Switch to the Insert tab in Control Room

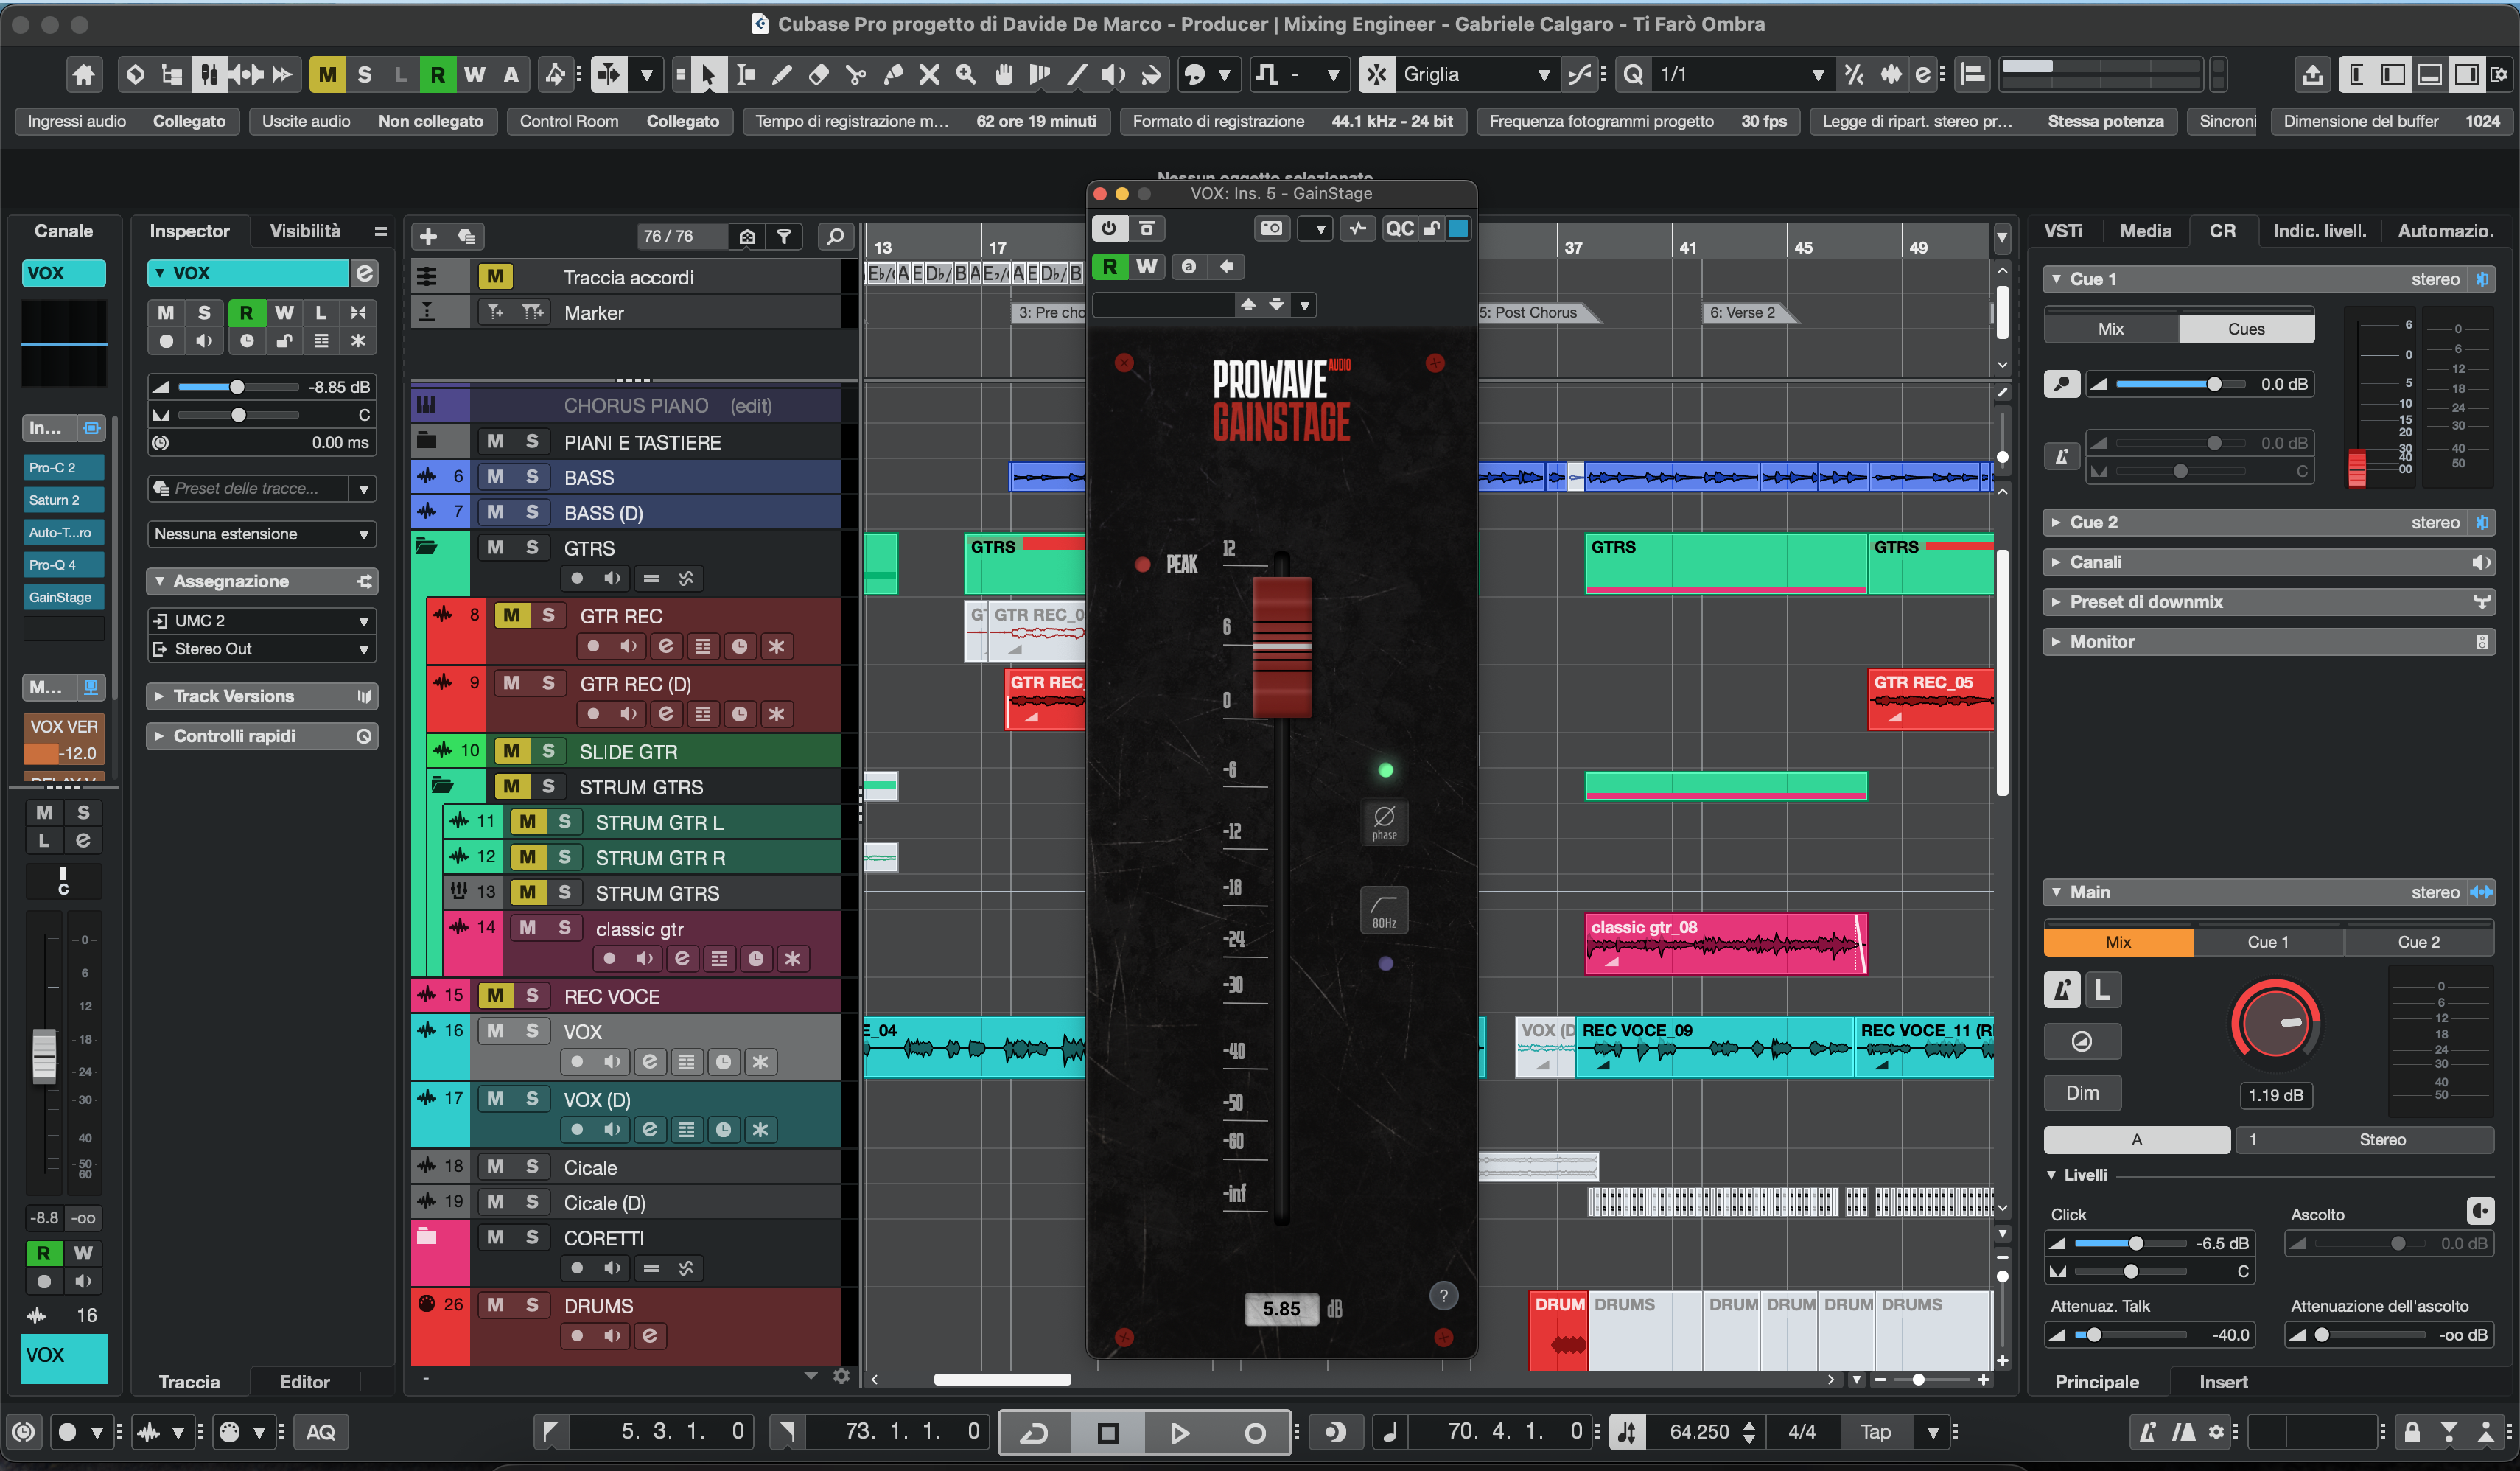coord(2223,1382)
